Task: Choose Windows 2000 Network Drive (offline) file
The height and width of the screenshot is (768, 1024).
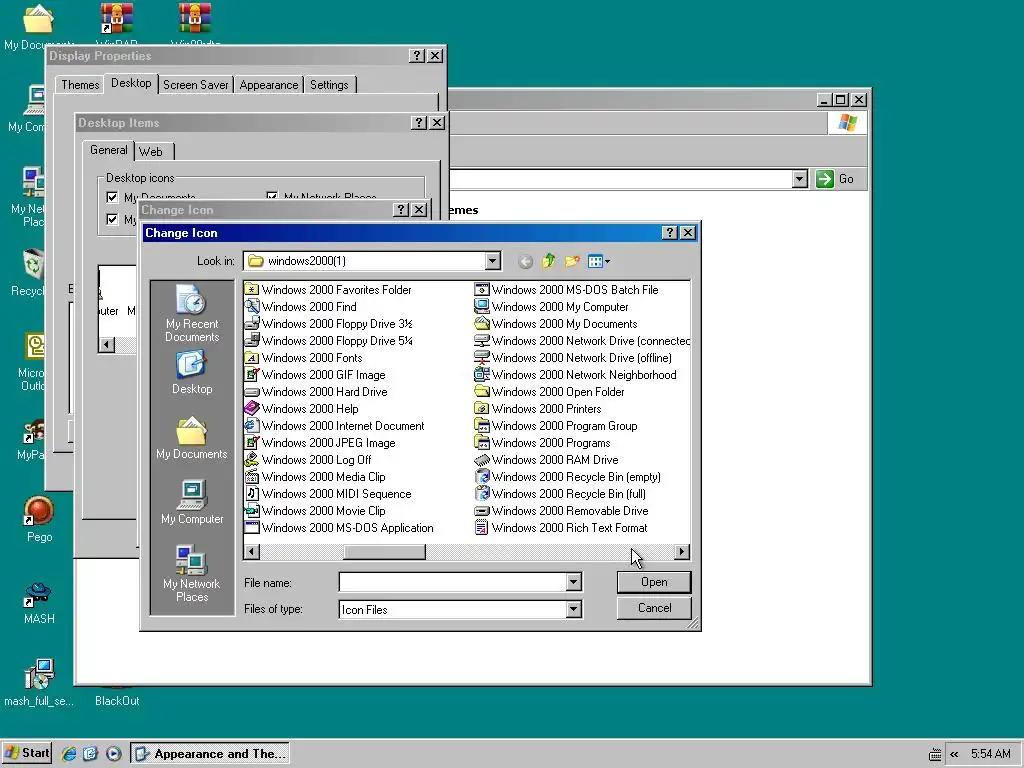Action: [x=573, y=357]
